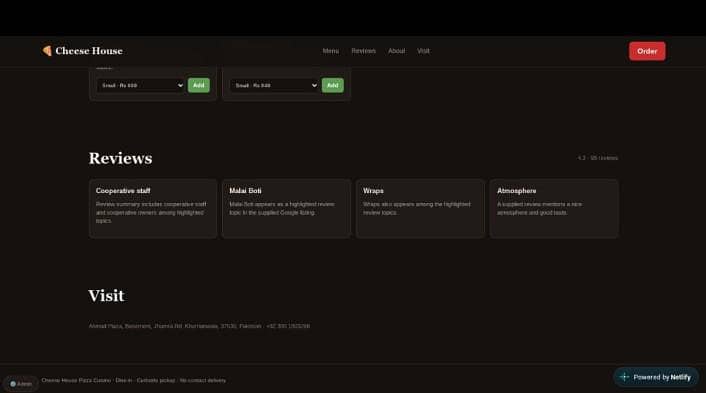The height and width of the screenshot is (393, 706).
Task: Open the second card's size selector
Action: [x=274, y=85]
